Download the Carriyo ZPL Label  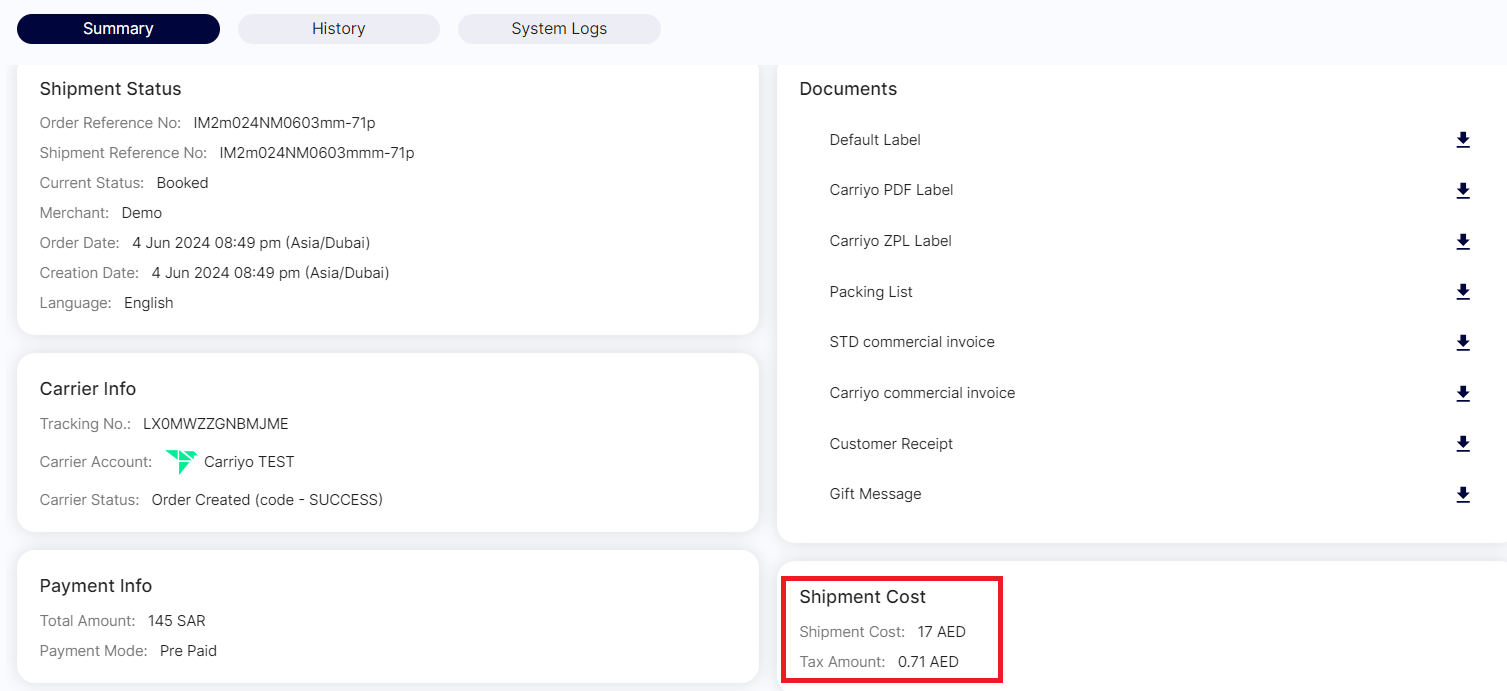click(x=1462, y=241)
